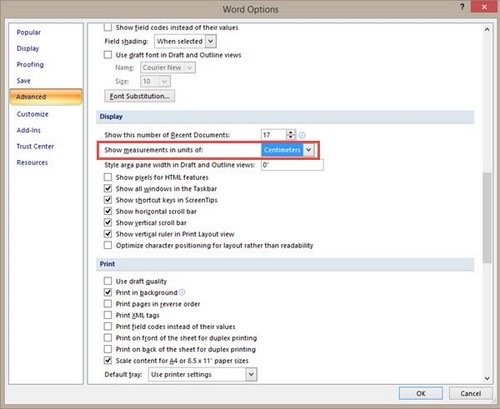
Task: Enable Print pages in reverse order
Action: [108, 304]
